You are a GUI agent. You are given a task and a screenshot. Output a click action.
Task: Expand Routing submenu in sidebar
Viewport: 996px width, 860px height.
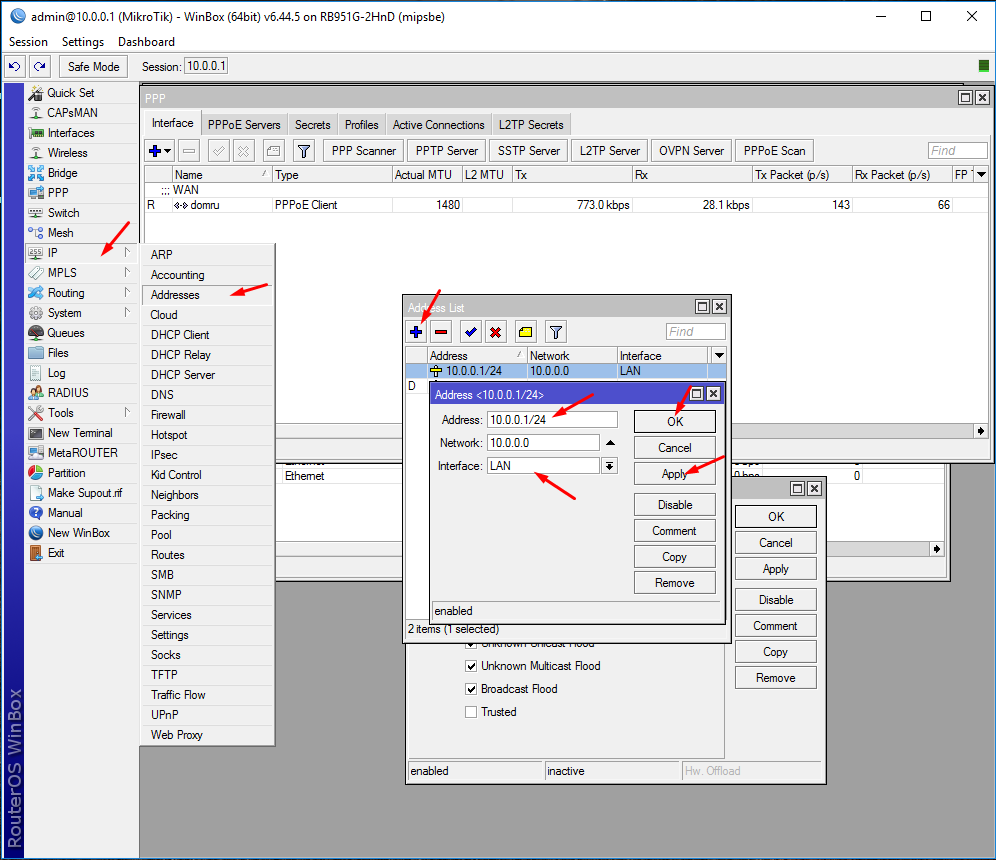[127, 292]
